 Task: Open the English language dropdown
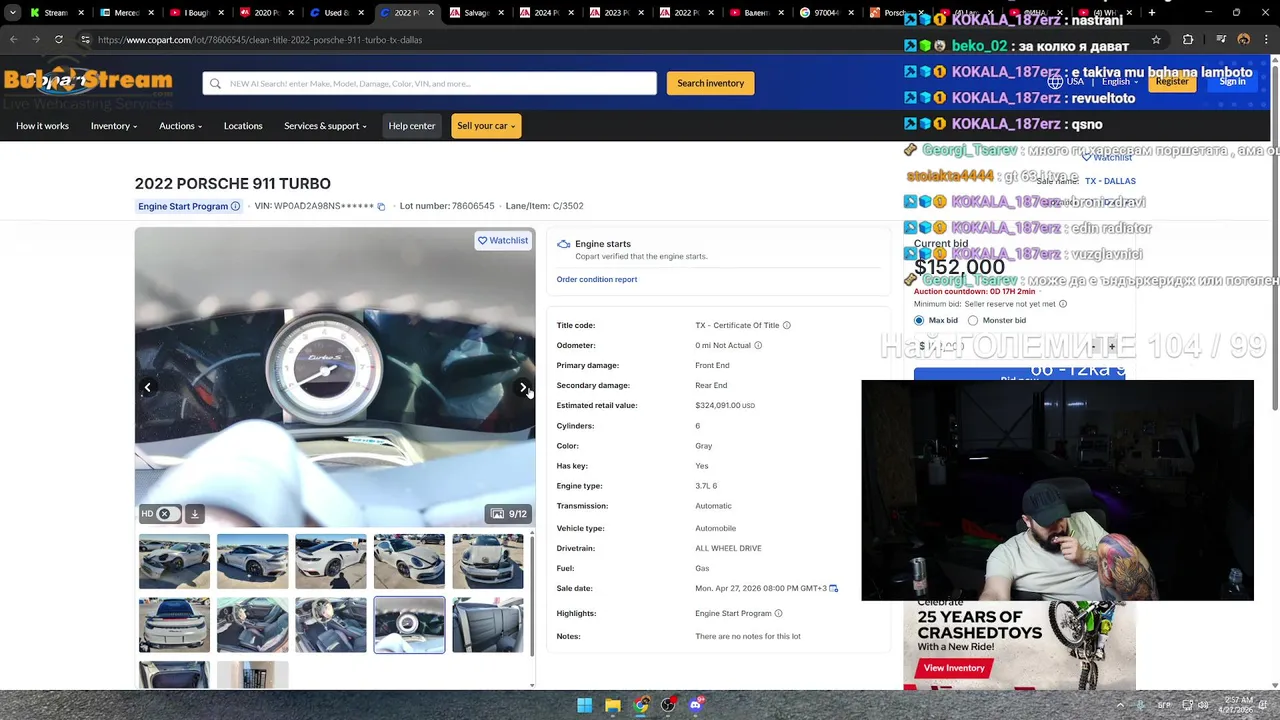coord(1120,82)
